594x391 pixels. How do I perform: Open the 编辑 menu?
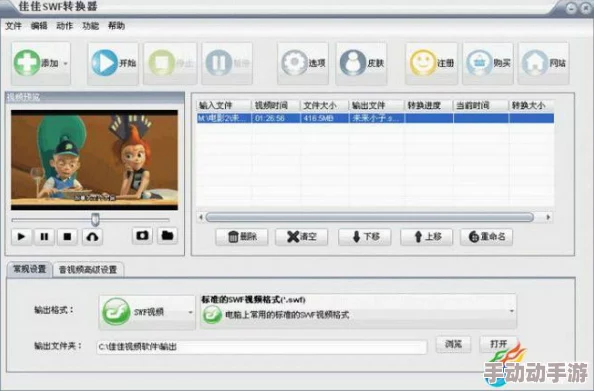pyautogui.click(x=39, y=26)
